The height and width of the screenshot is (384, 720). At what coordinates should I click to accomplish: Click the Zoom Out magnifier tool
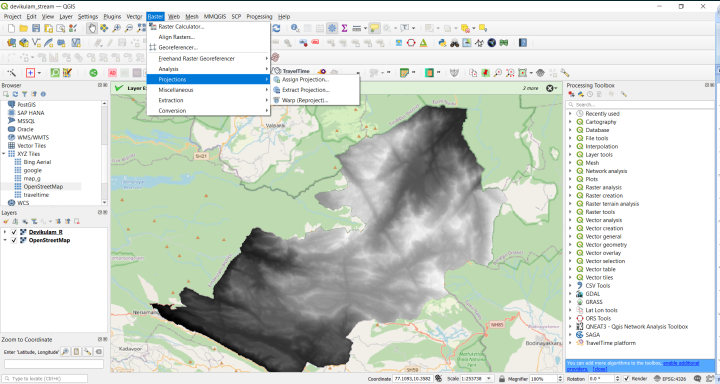[x=129, y=28]
